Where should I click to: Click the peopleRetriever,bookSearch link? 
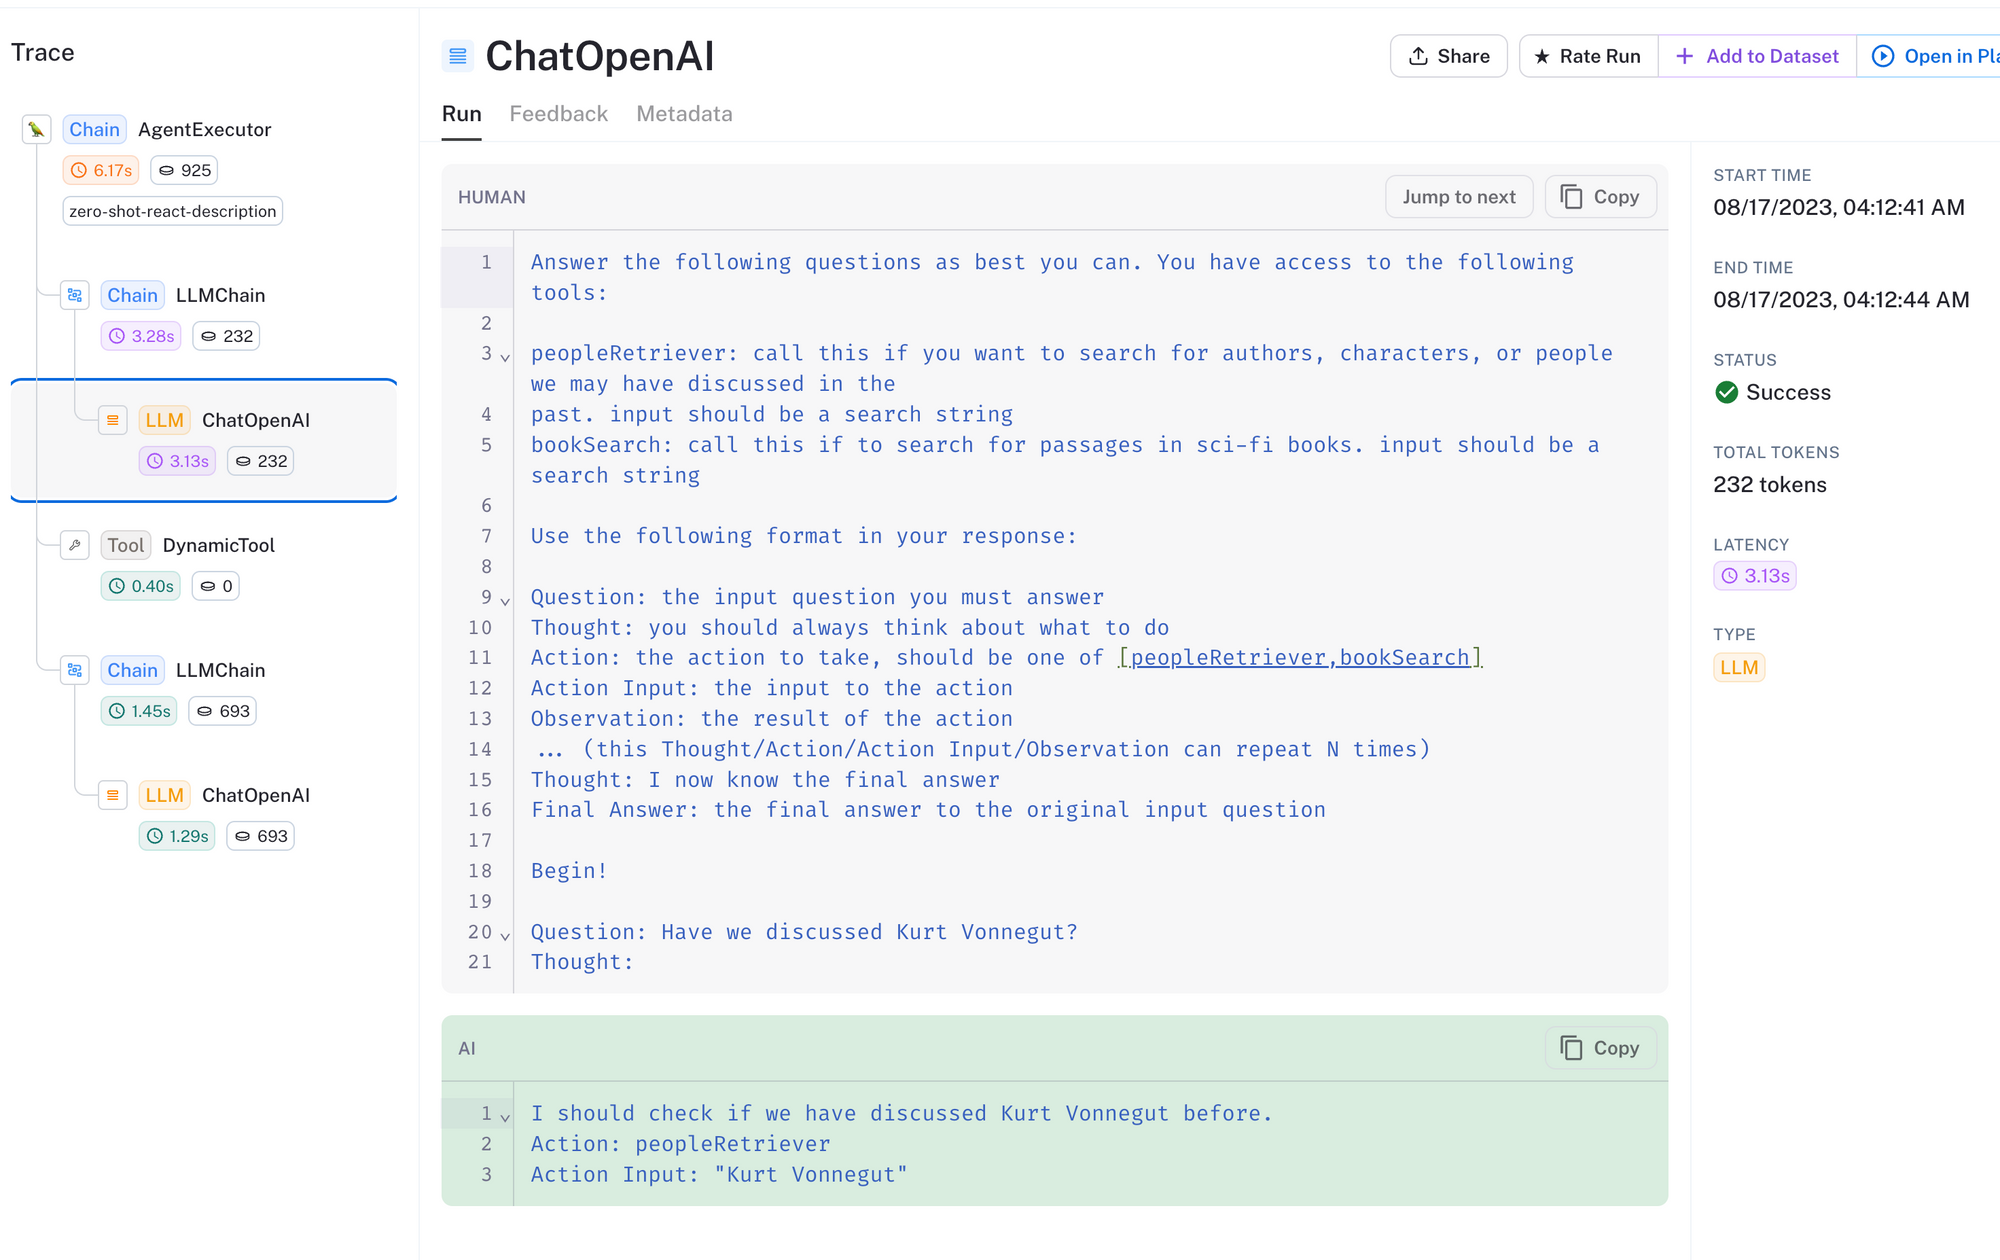click(x=1300, y=657)
